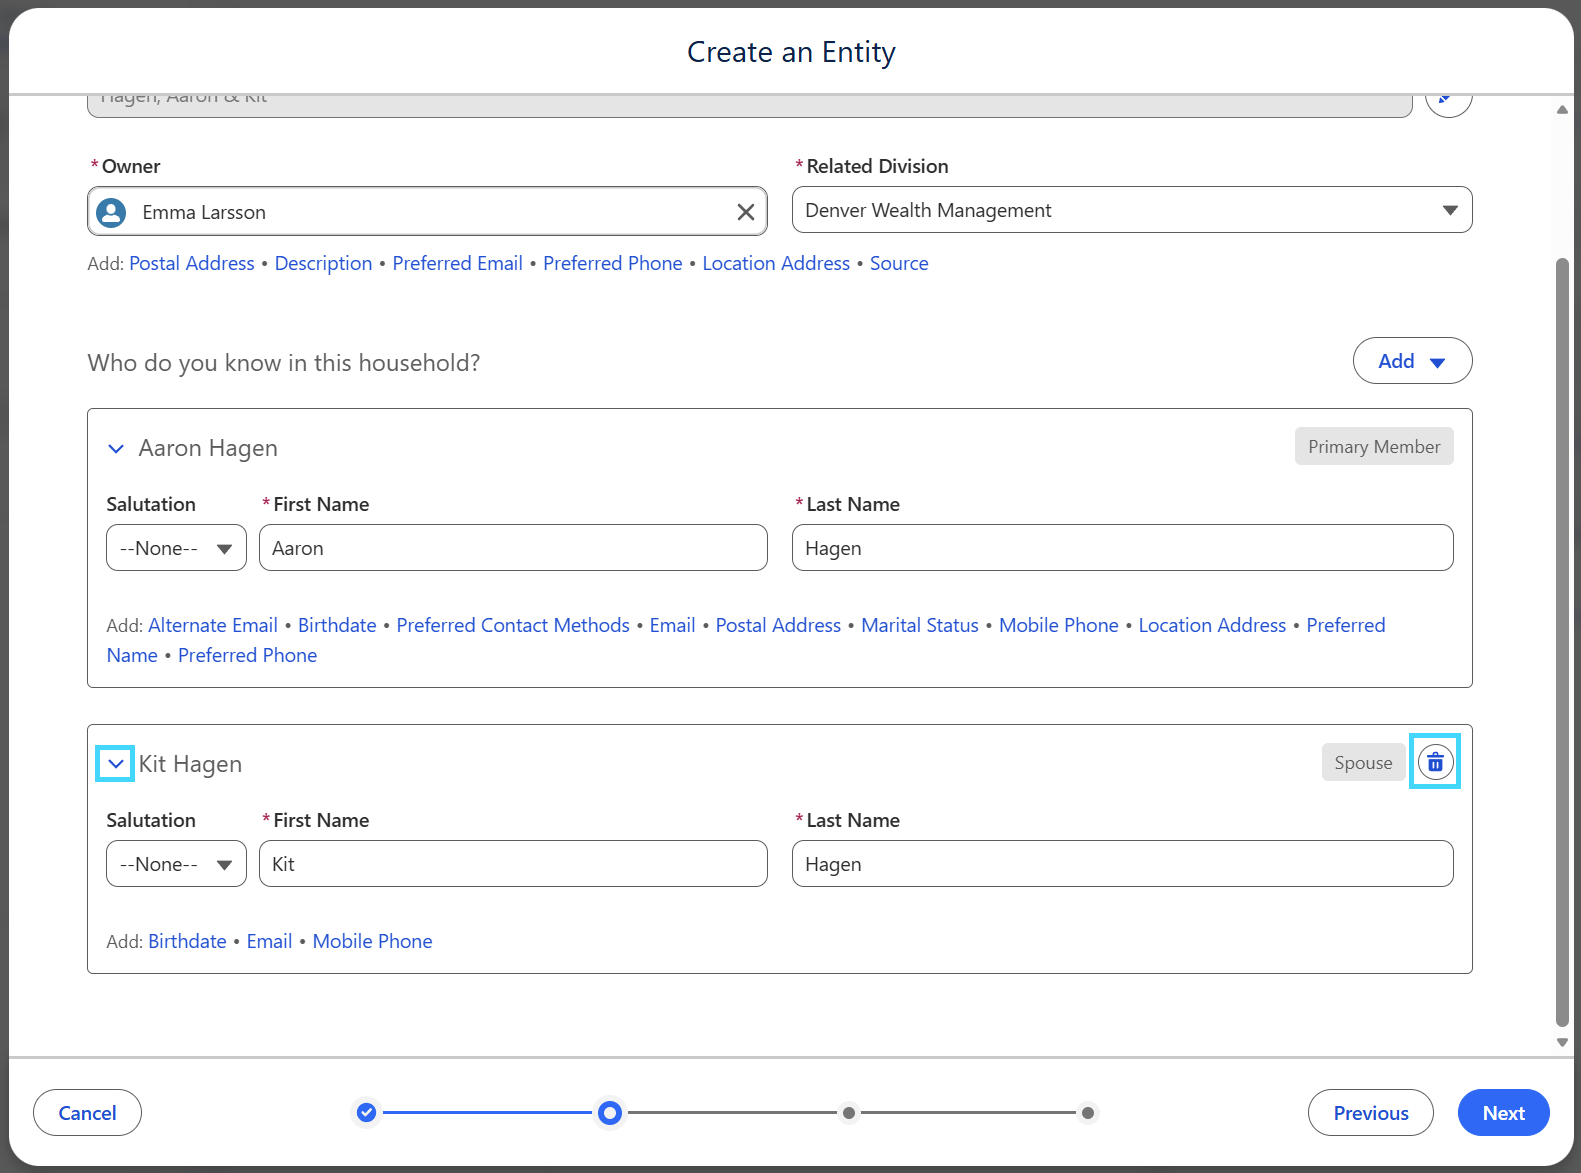Add Location Address for Aaron Hagen
Image resolution: width=1581 pixels, height=1173 pixels.
[1212, 625]
